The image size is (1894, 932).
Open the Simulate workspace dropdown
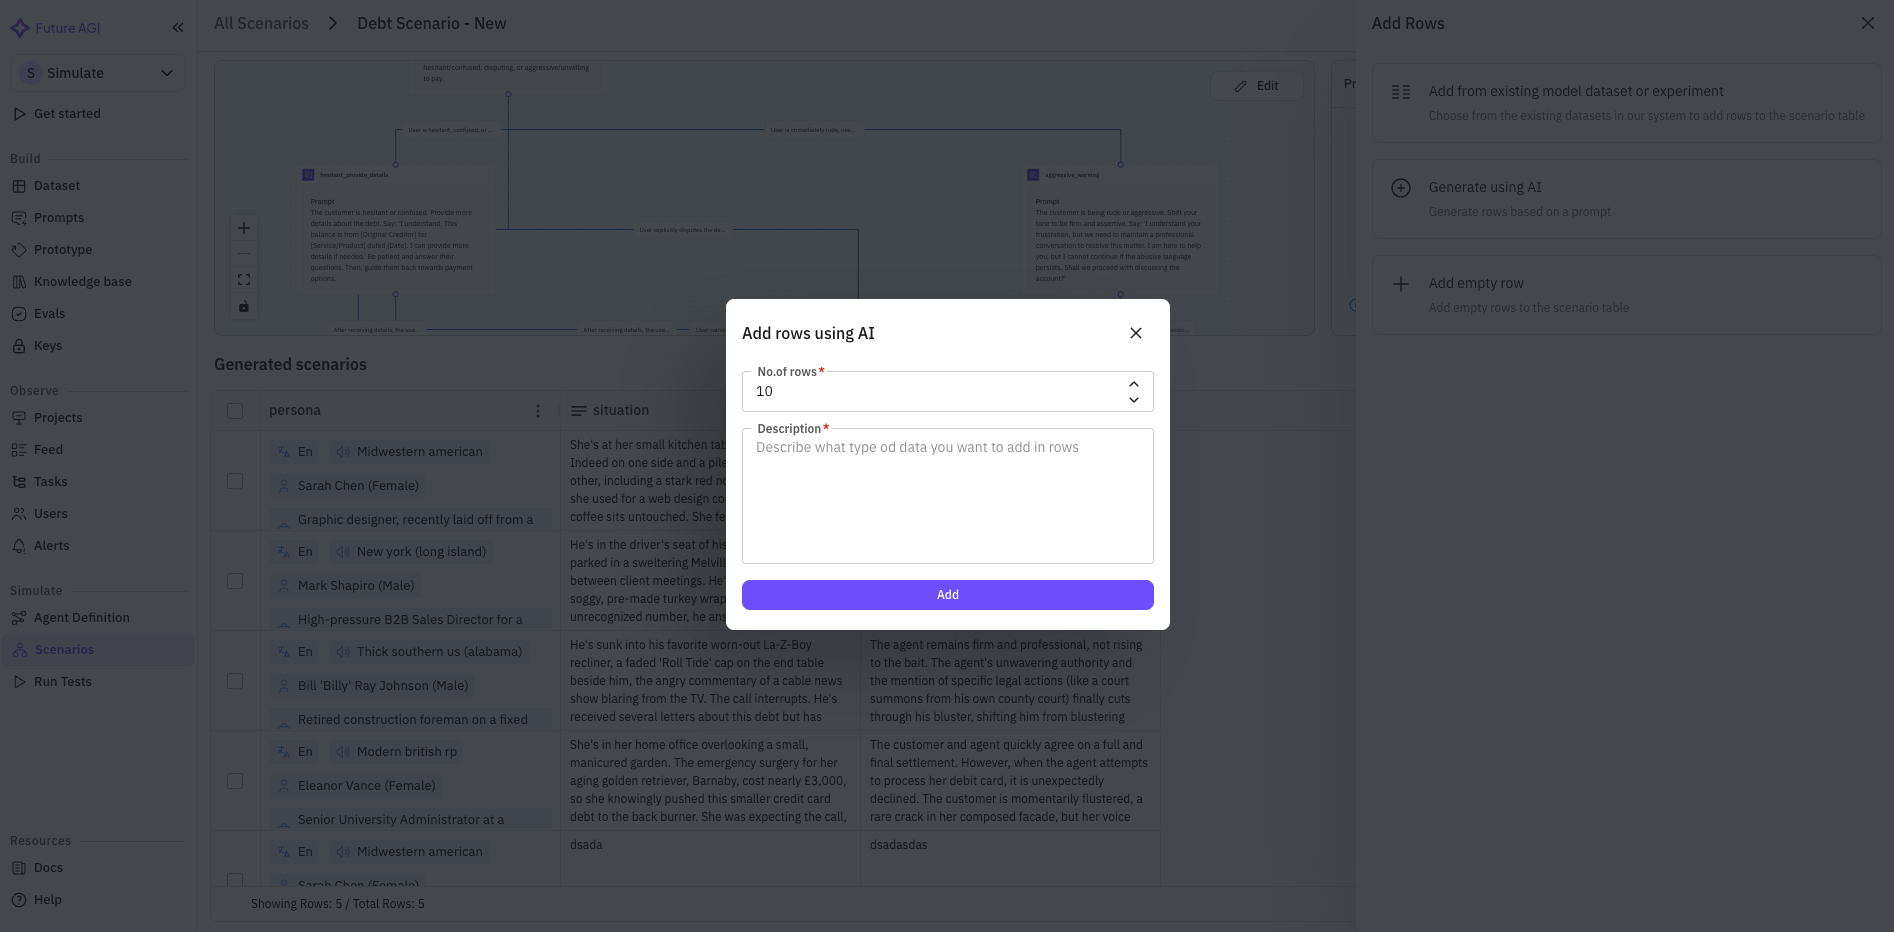97,72
